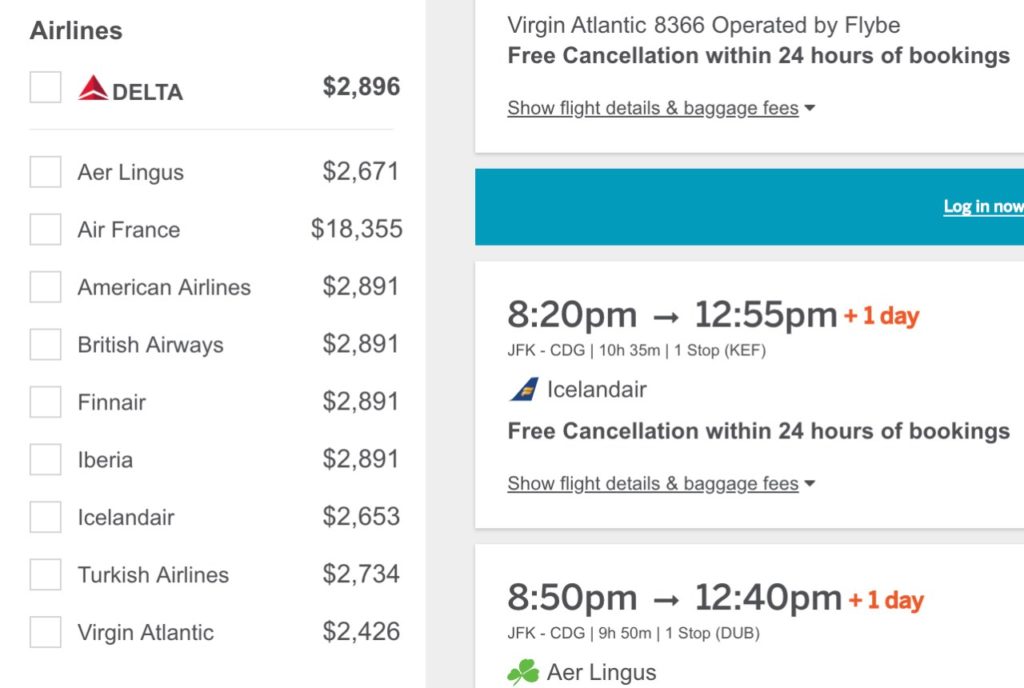1024x688 pixels.
Task: Click the Aer Lingus shamrock icon
Action: [x=524, y=671]
